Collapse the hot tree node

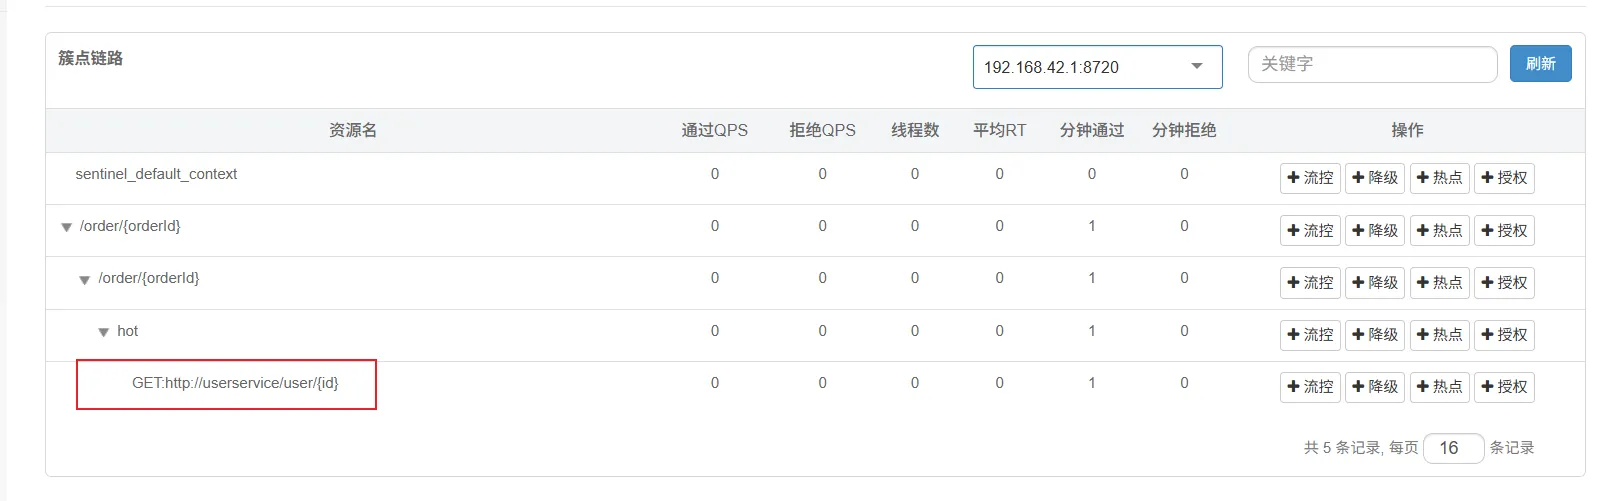[103, 332]
